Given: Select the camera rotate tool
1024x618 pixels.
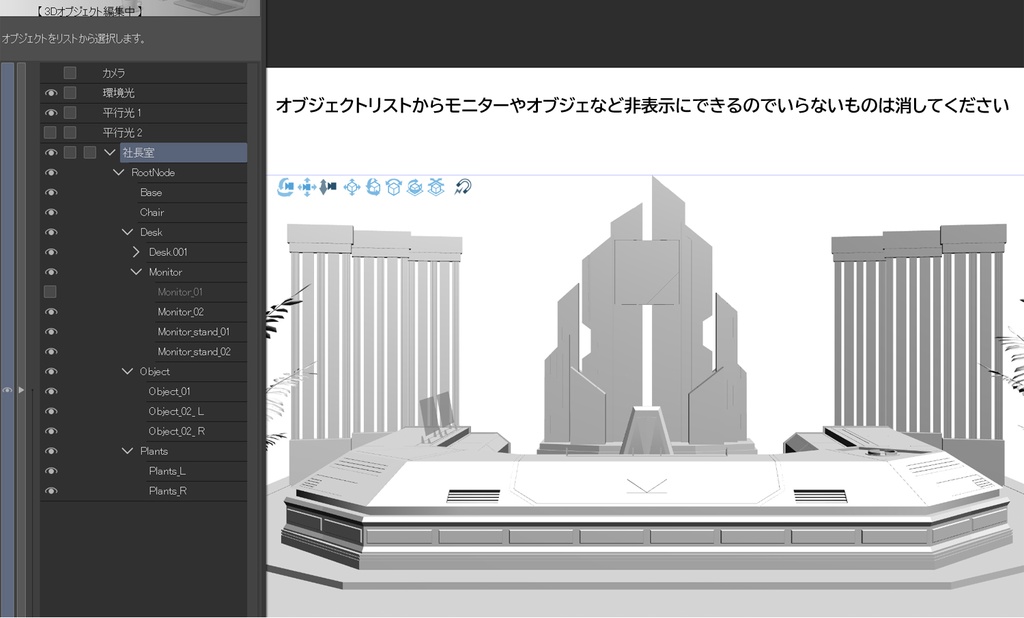Looking at the screenshot, I should (285, 186).
